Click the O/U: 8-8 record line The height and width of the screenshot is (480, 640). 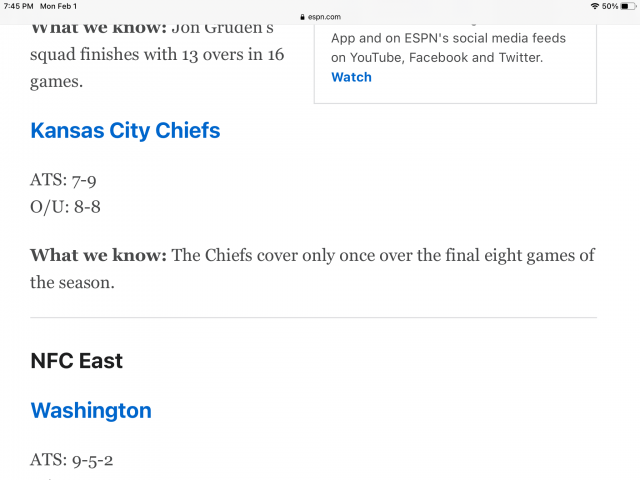click(x=65, y=207)
